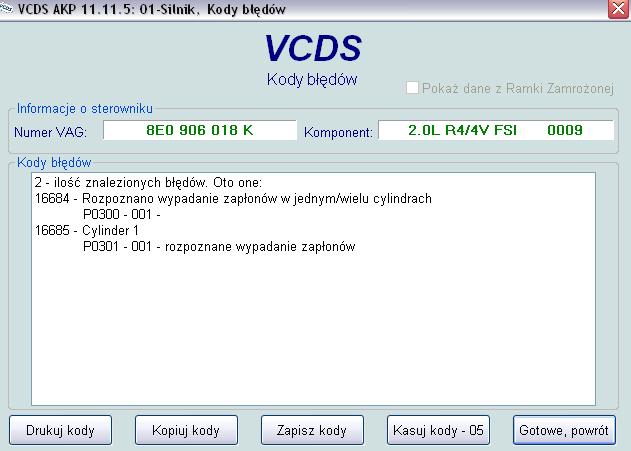Click the Komponent field 2.0L R4/4V FSI
Image resolution: width=631 pixels, height=451 pixels.
pyautogui.click(x=496, y=130)
